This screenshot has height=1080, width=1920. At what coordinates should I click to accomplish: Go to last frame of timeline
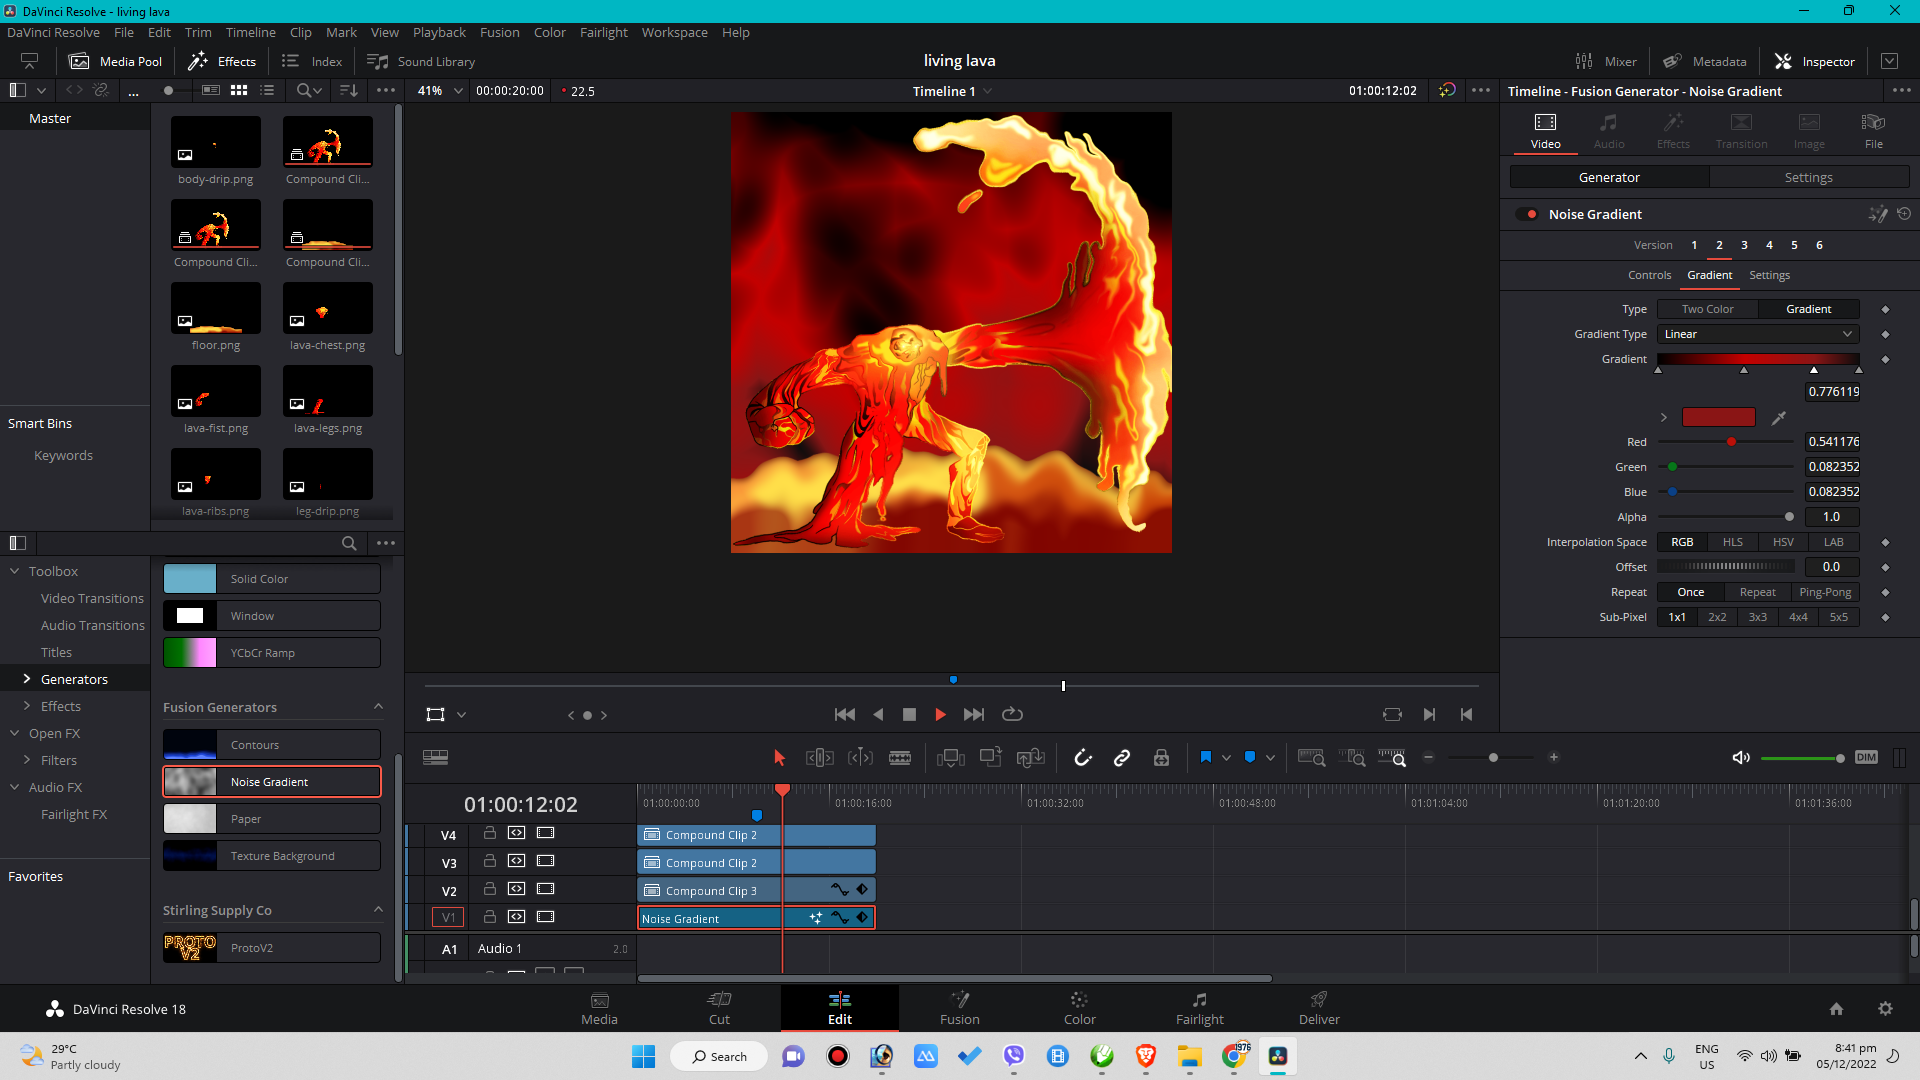coord(974,714)
